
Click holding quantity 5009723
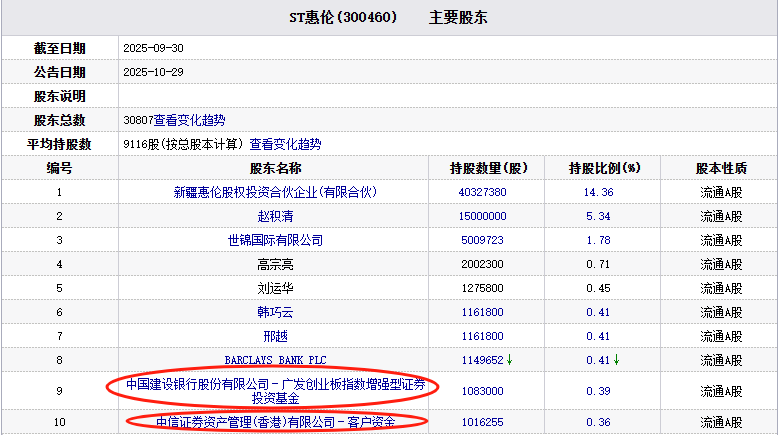[x=484, y=240]
